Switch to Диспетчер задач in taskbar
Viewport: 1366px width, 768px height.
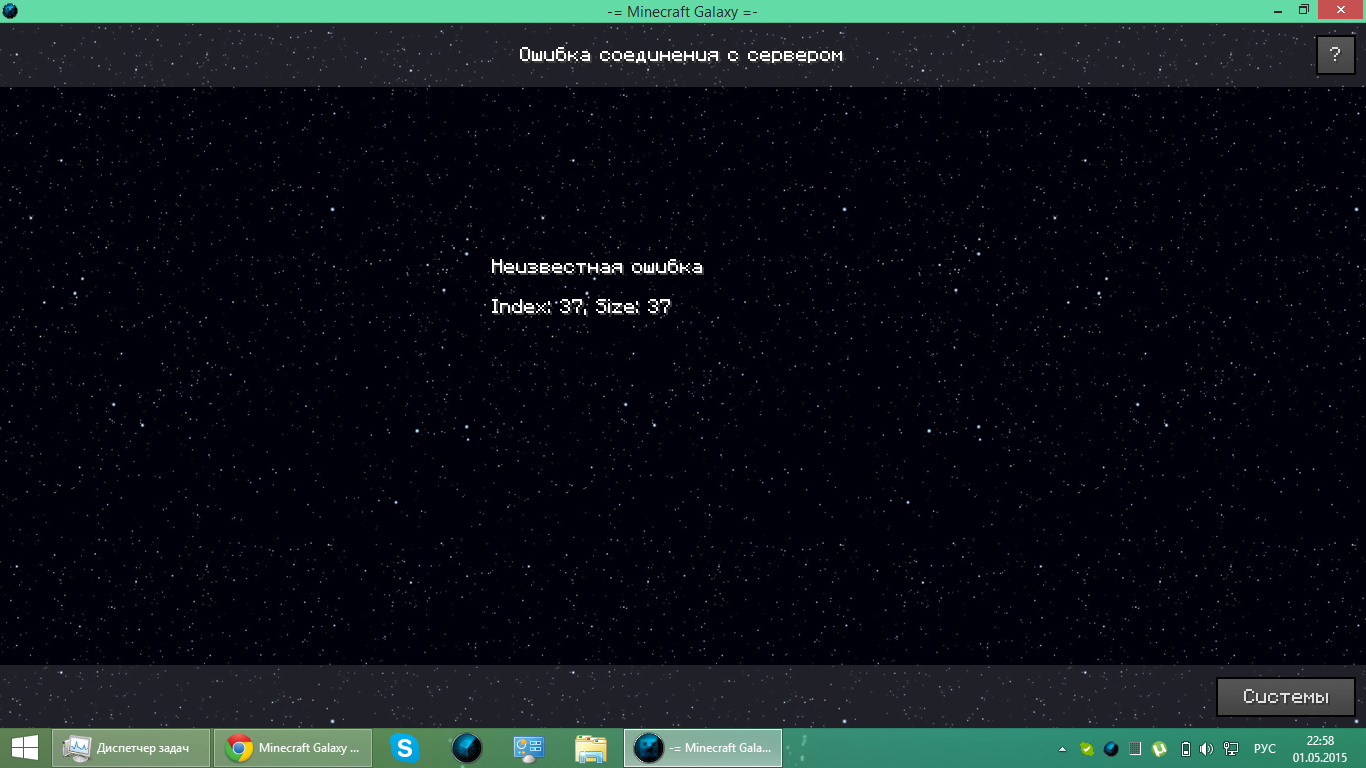(x=131, y=748)
